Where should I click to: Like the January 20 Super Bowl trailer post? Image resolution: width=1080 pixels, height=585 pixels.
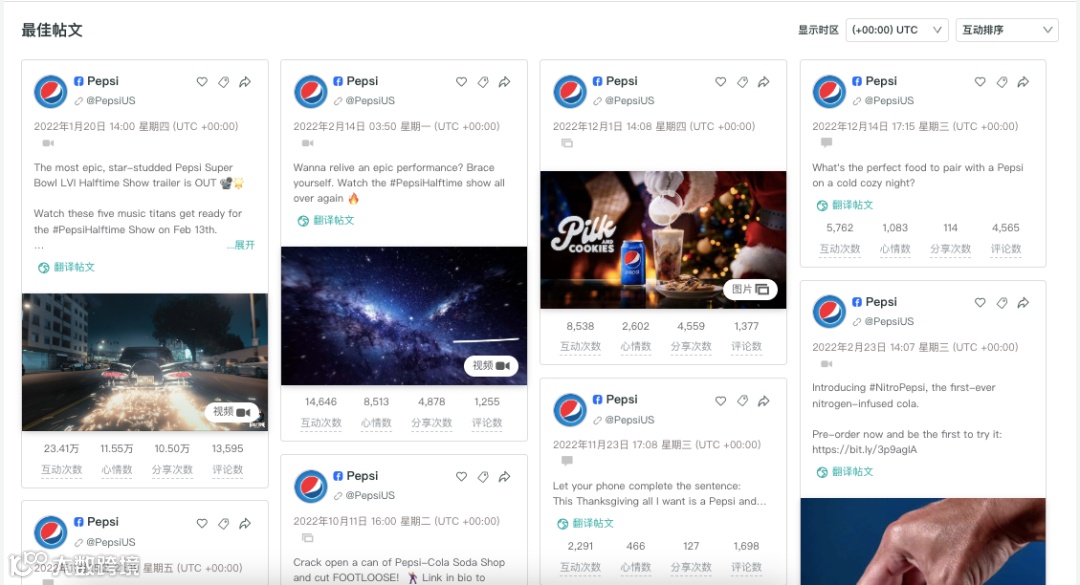[202, 82]
